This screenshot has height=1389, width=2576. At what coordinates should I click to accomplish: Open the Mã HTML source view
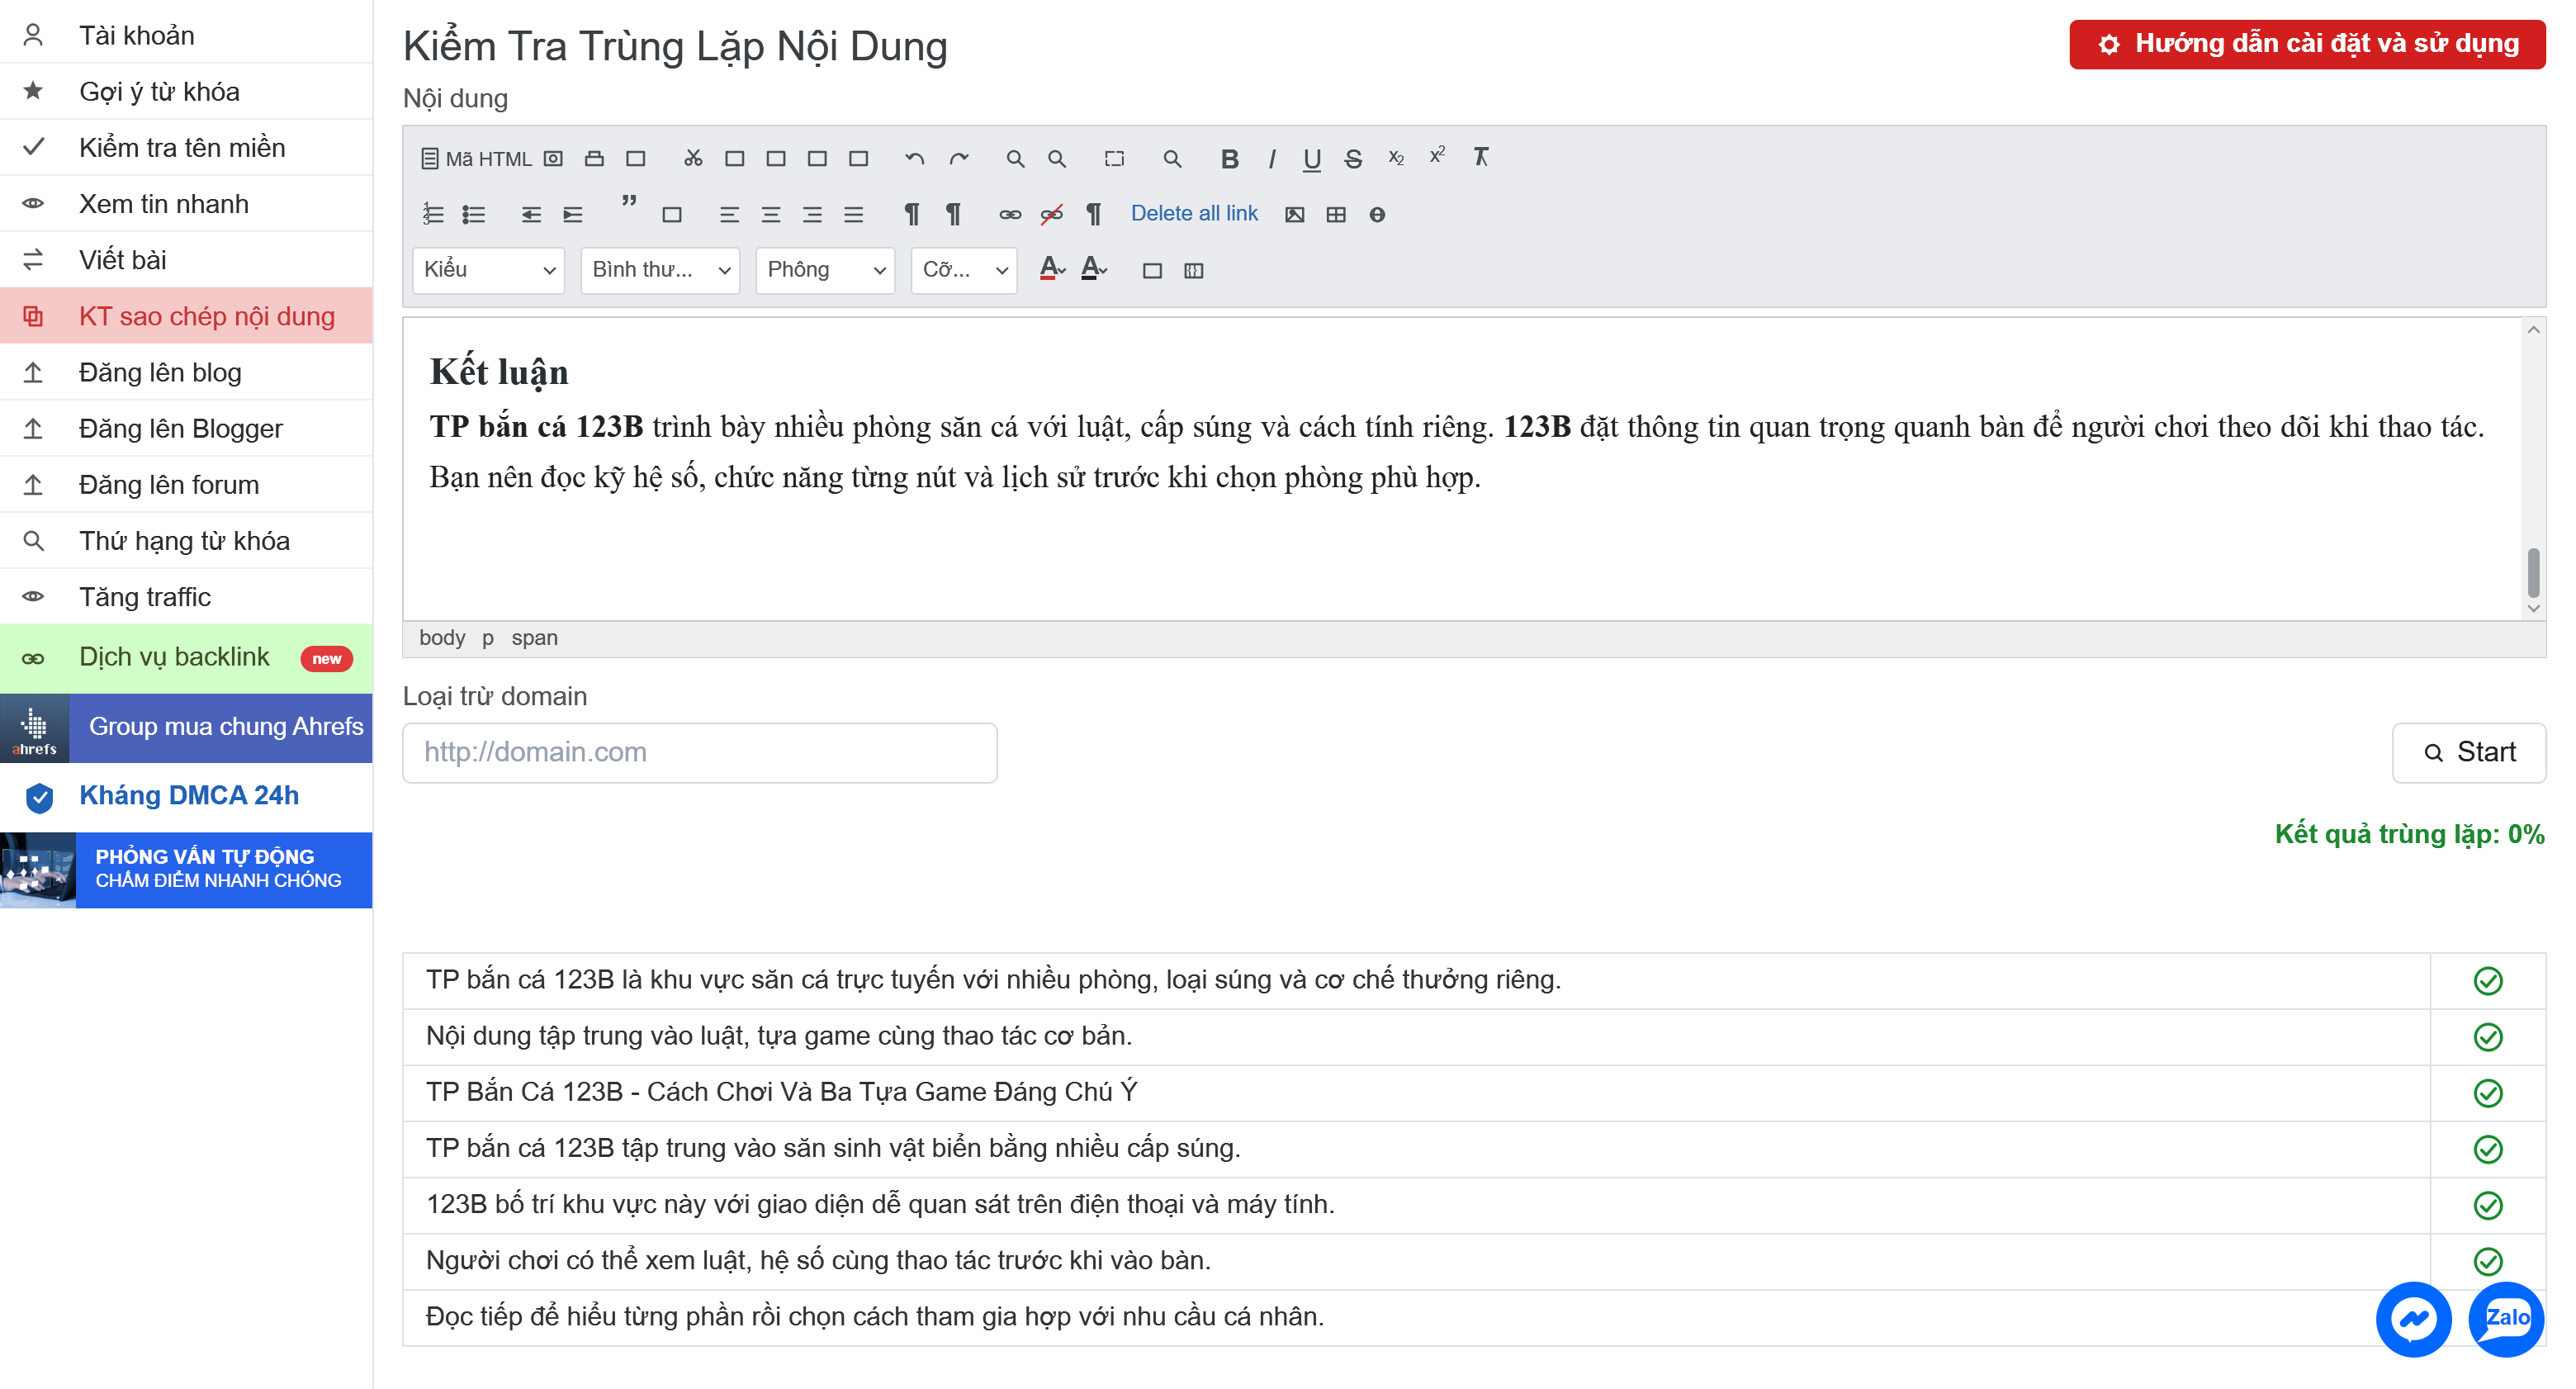coord(476,158)
